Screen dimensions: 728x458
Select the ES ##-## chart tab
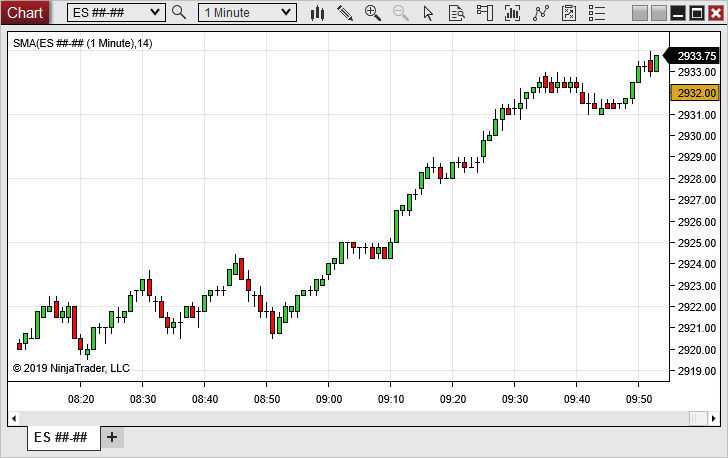[61, 438]
